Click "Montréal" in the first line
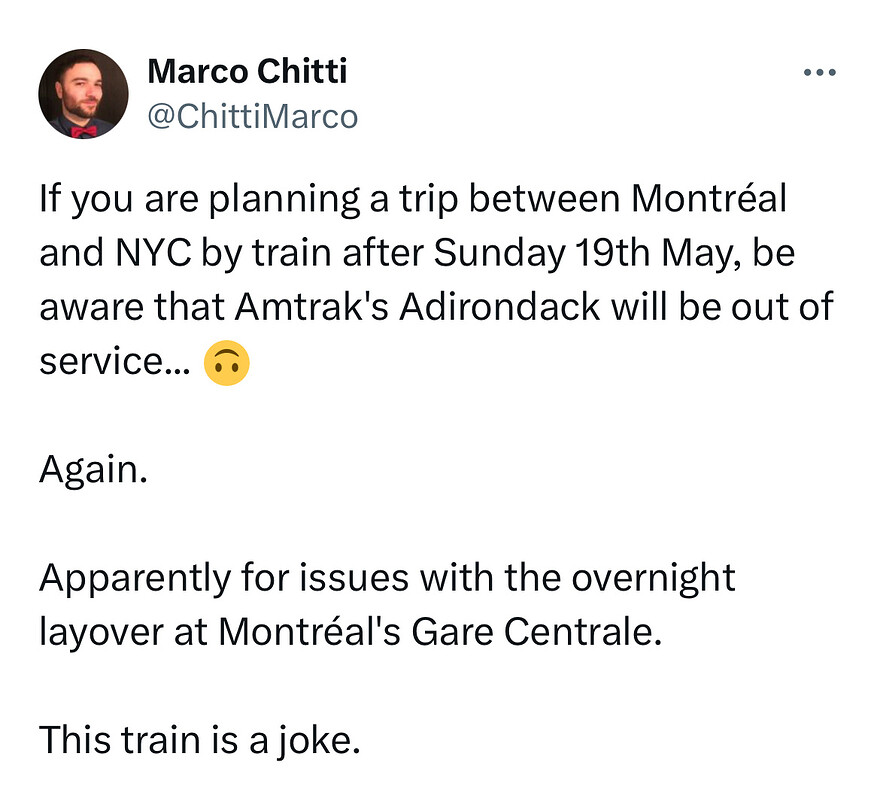This screenshot has width=880, height=786. 708,200
